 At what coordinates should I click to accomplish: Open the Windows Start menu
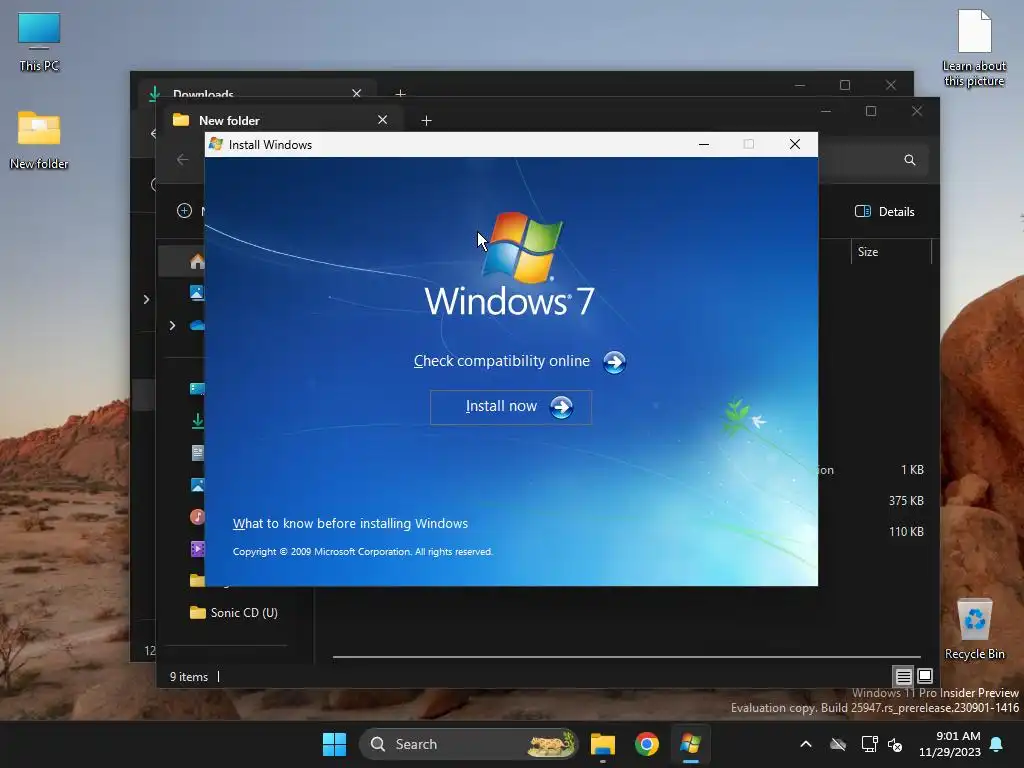pyautogui.click(x=334, y=744)
